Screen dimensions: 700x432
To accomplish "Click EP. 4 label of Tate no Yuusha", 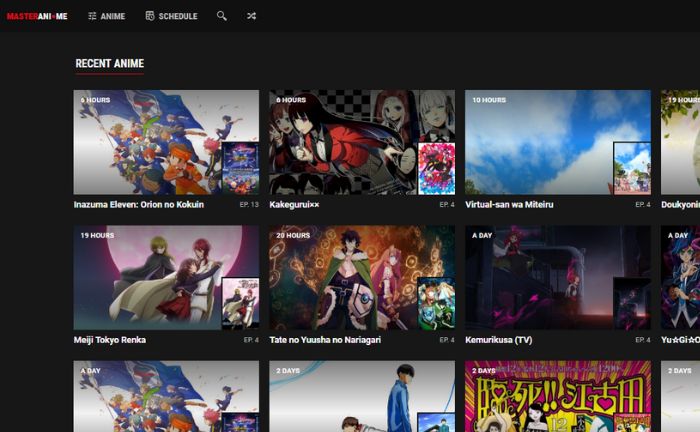I will point(447,340).
